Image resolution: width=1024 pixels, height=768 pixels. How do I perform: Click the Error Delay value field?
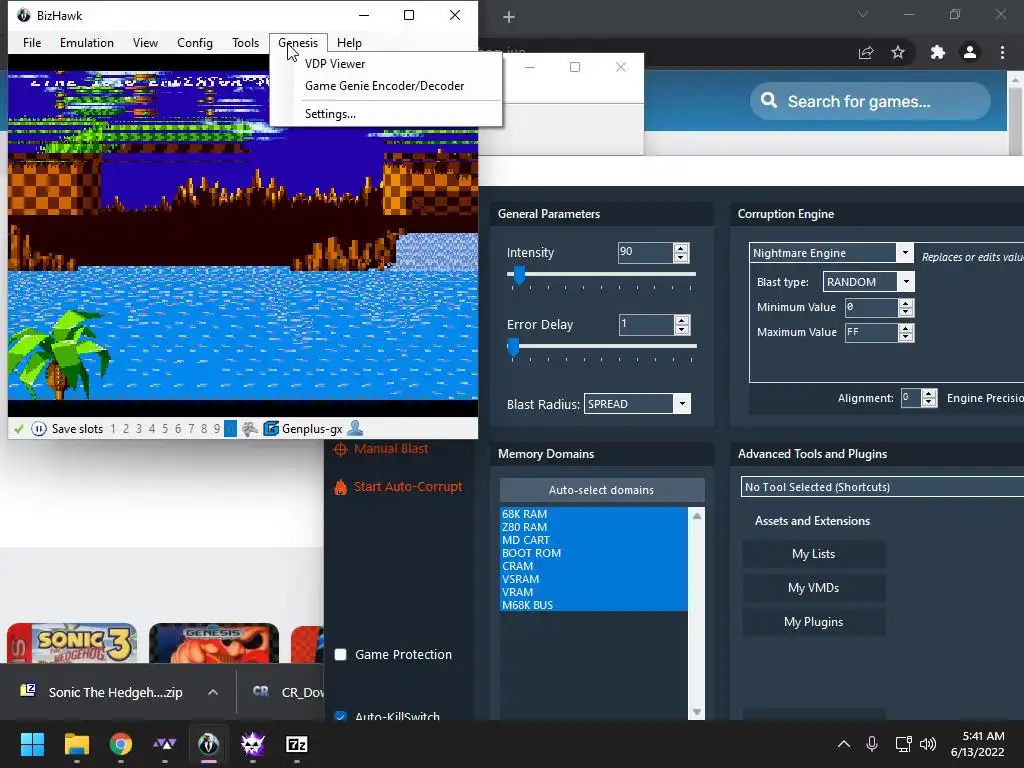(647, 324)
